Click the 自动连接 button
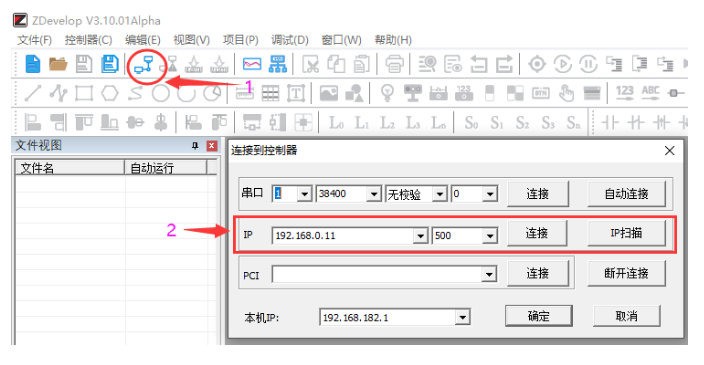This screenshot has width=704, height=365. pyautogui.click(x=626, y=194)
